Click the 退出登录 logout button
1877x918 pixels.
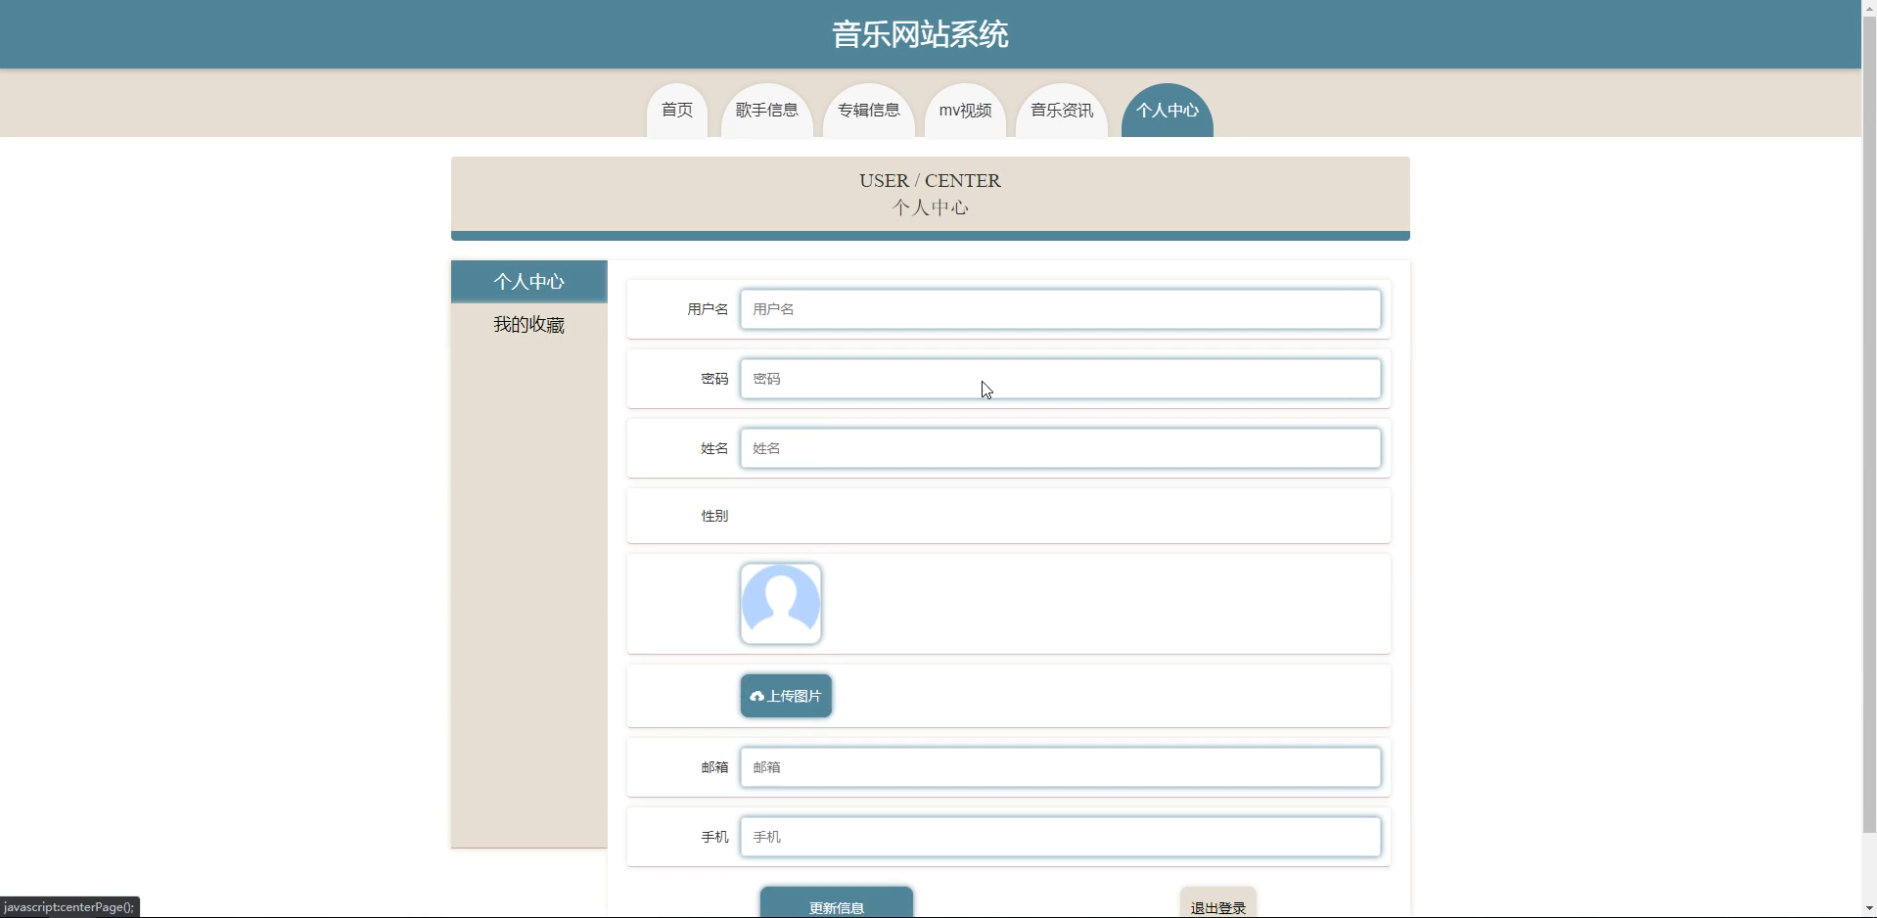(1216, 904)
